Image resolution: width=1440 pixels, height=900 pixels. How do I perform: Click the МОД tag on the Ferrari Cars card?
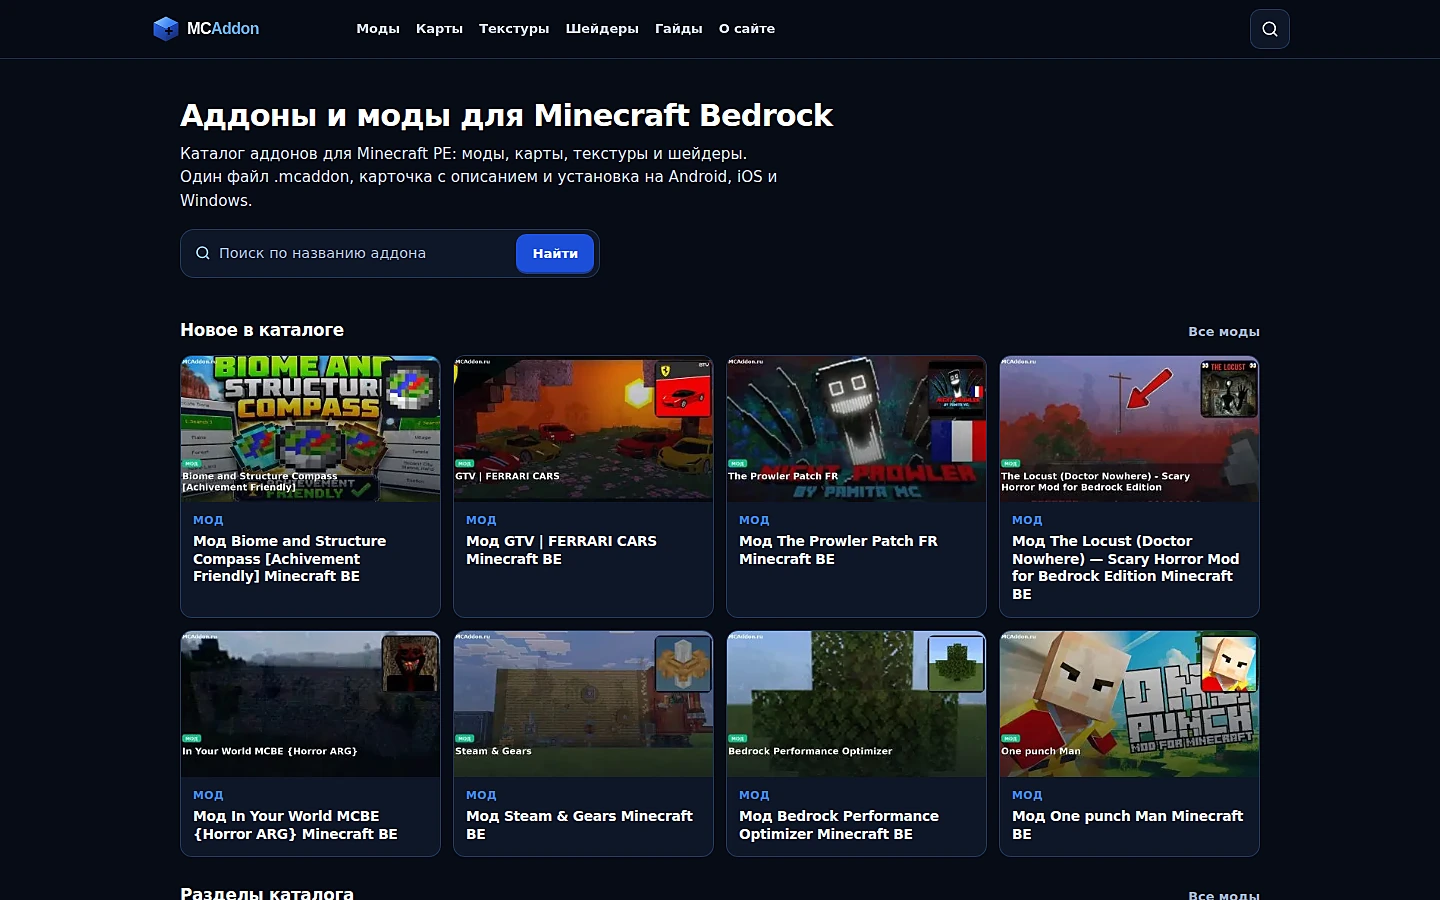pyautogui.click(x=481, y=520)
